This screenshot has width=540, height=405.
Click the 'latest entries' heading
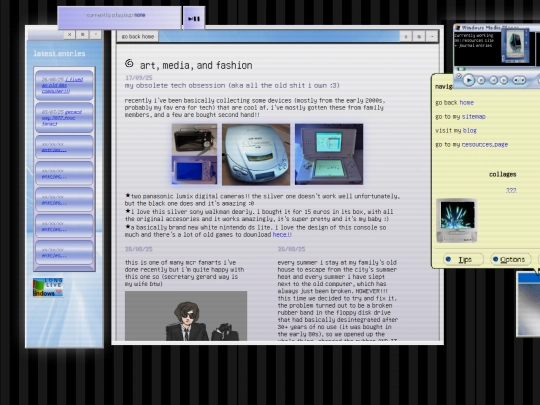pyautogui.click(x=59, y=53)
